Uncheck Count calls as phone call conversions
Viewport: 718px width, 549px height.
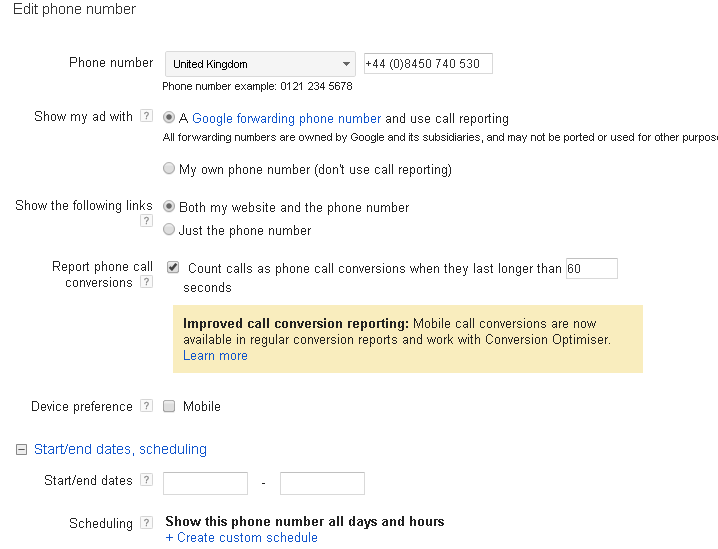click(173, 268)
